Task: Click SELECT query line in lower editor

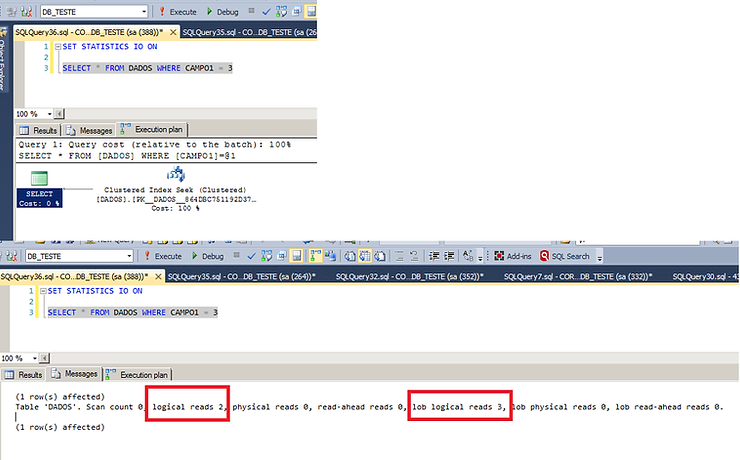Action: click(133, 312)
